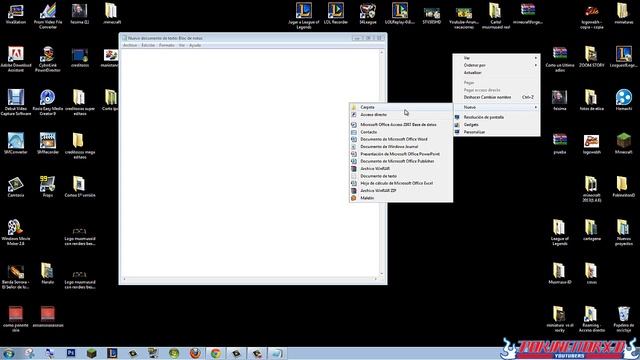Screen dimensions: 640x360
Task: Create a Microsoft Office Access database
Action: (401, 124)
